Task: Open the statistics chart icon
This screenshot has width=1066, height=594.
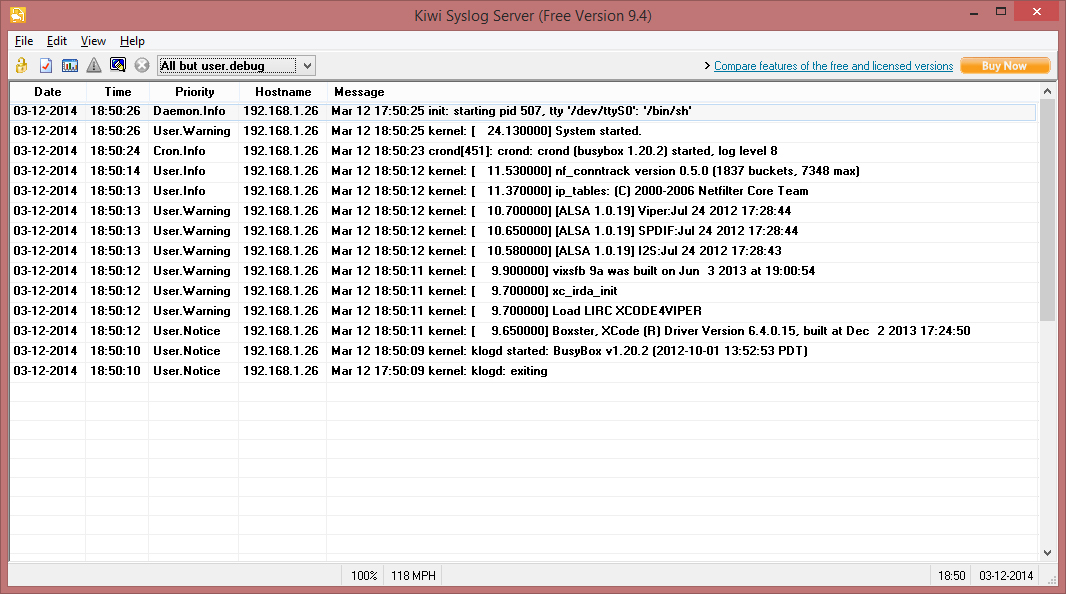Action: [69, 65]
